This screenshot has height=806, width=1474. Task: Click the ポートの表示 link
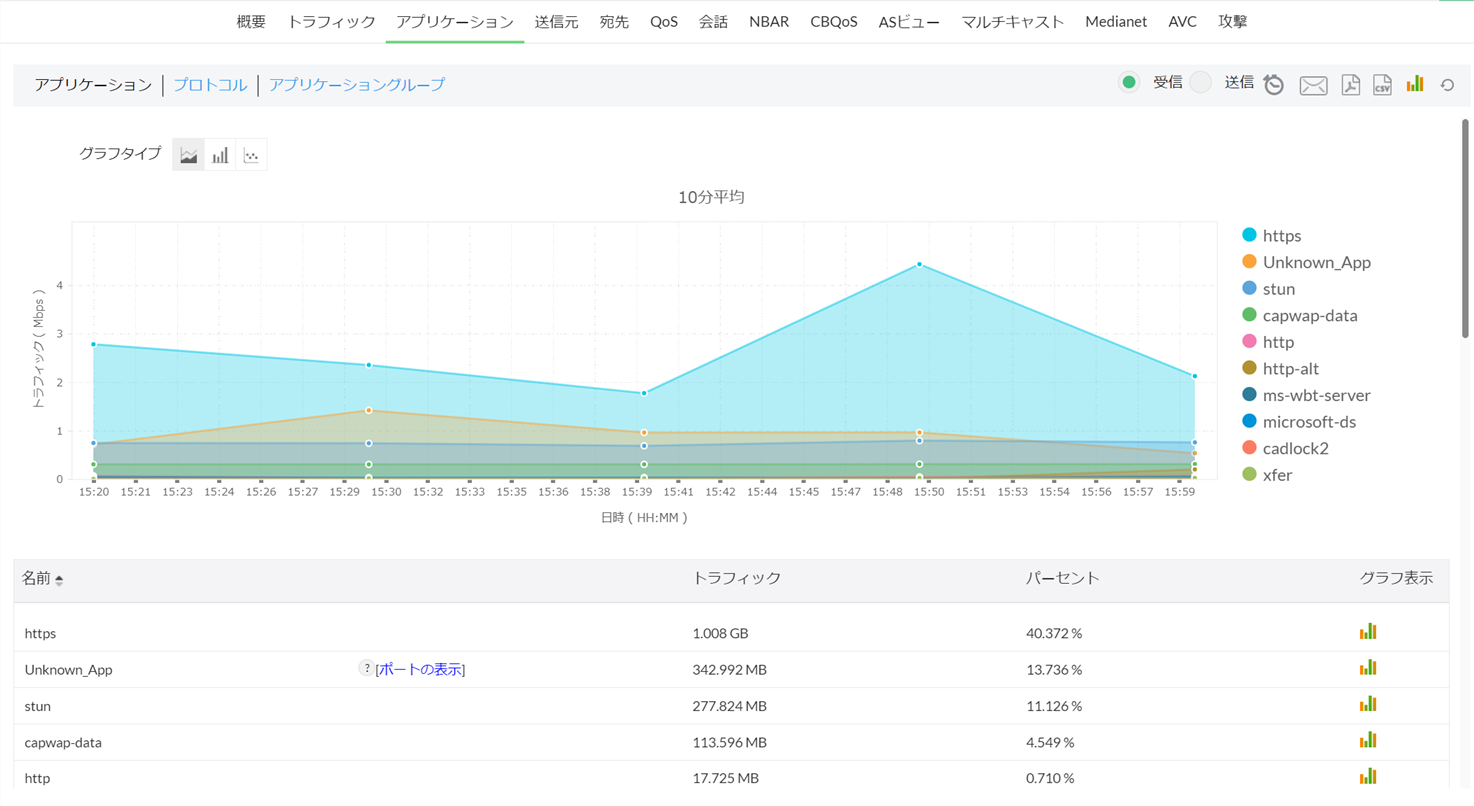tap(420, 670)
